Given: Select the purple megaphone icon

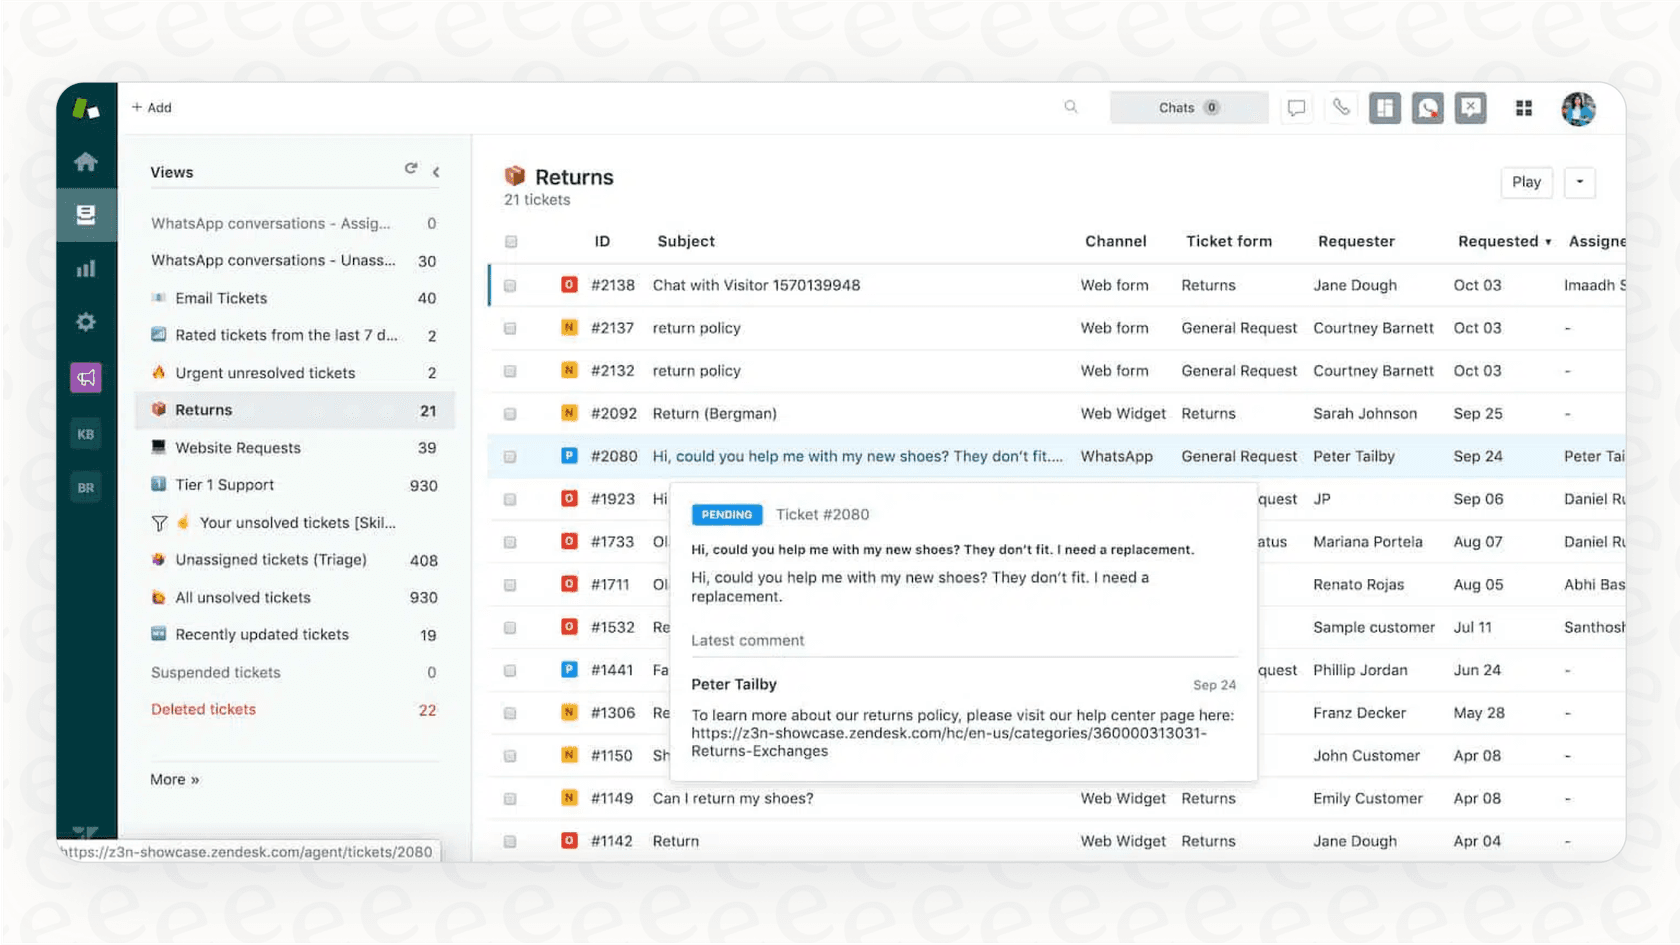Looking at the screenshot, I should click(86, 377).
